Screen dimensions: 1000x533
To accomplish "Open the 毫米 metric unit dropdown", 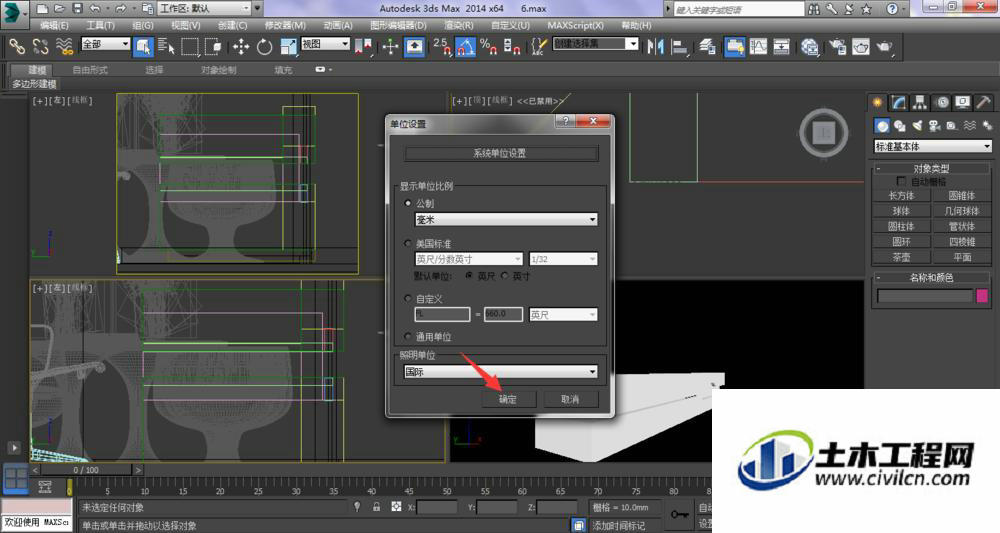I will tap(506, 219).
